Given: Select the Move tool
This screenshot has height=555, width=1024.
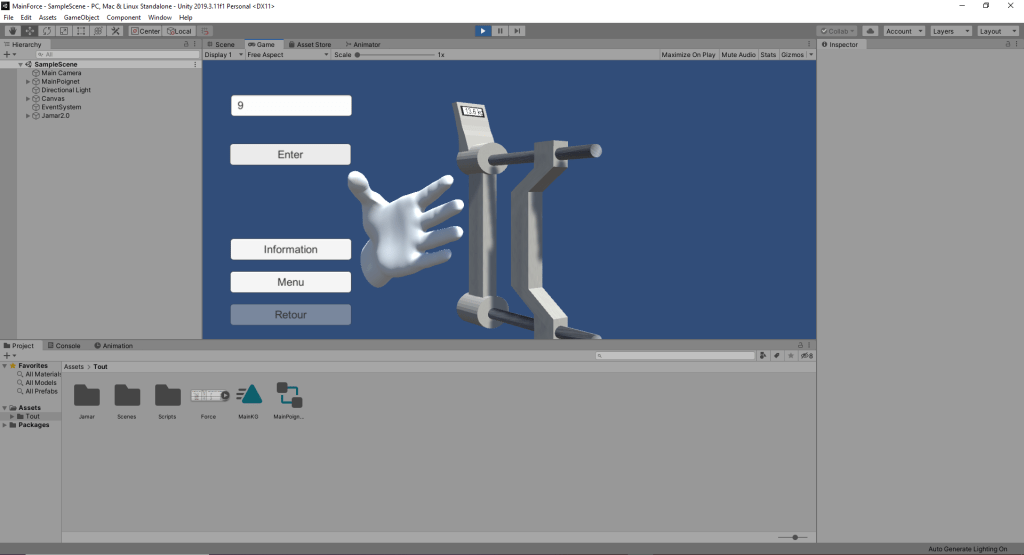Looking at the screenshot, I should coord(29,31).
